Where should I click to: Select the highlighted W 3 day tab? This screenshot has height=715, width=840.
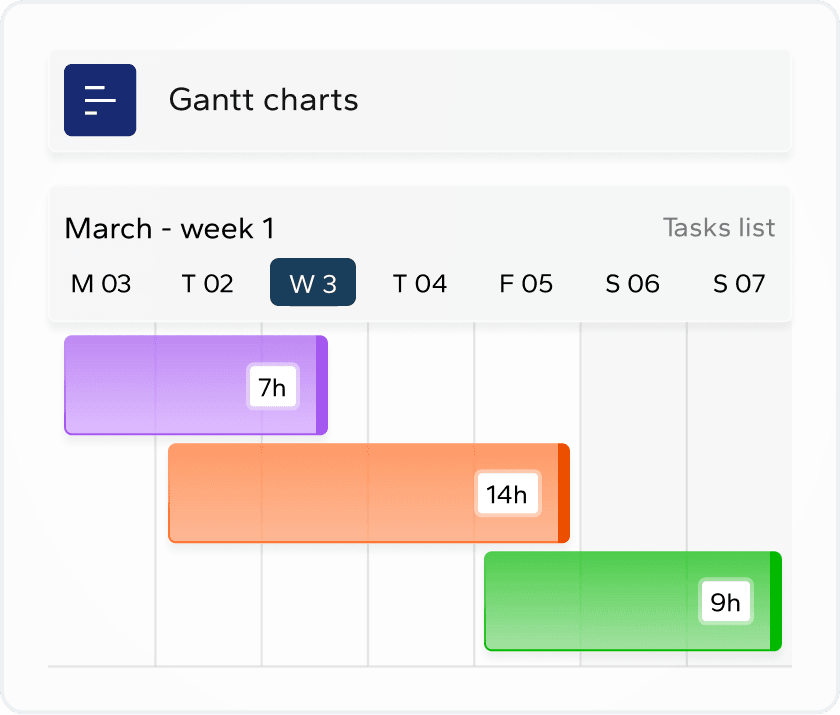313,283
